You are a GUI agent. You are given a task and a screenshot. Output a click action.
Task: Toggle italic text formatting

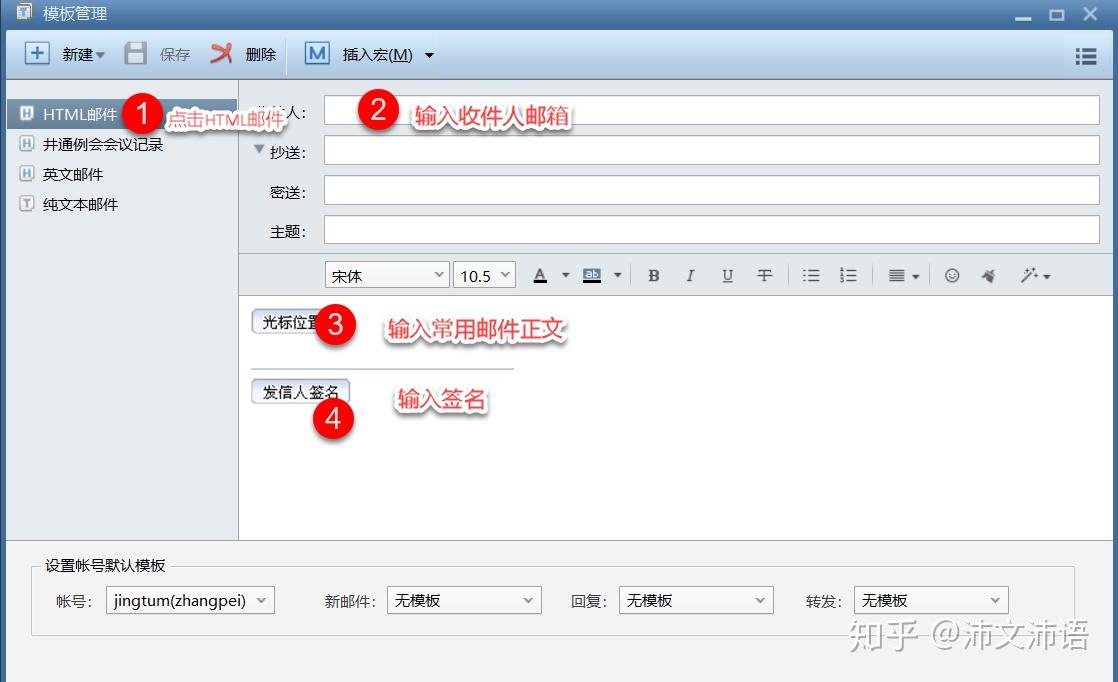coord(690,274)
